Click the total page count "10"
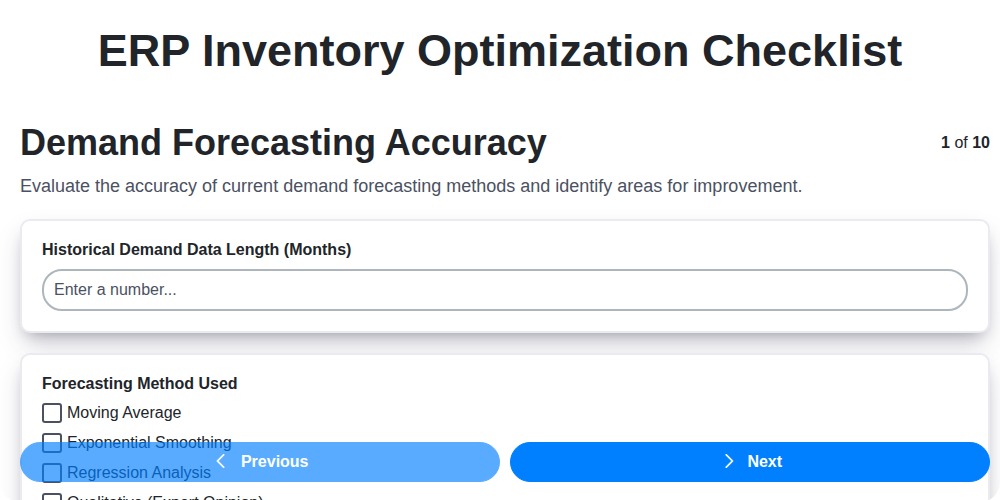 click(x=981, y=143)
